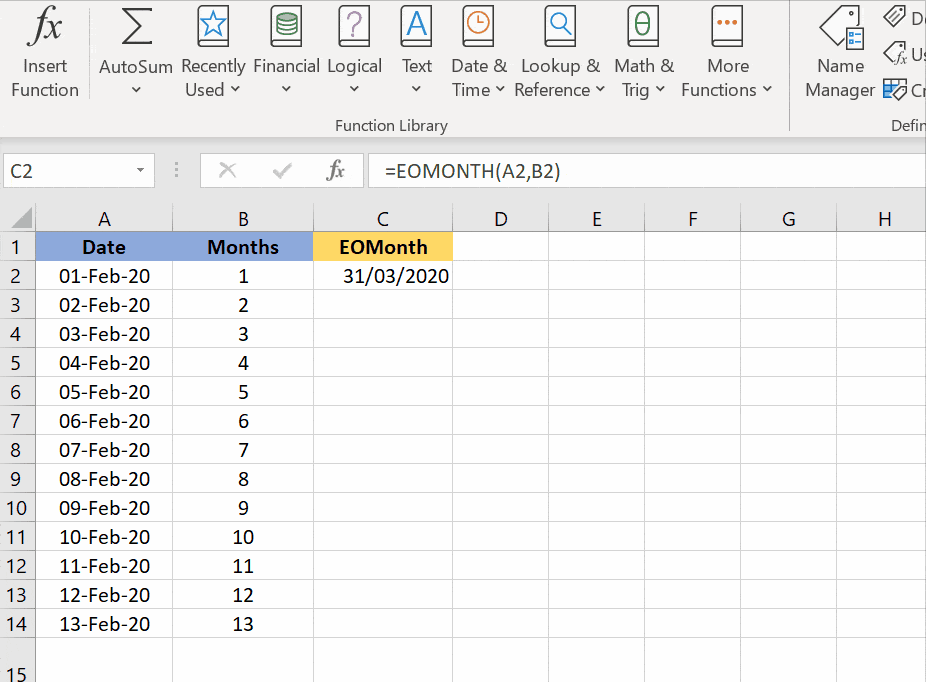This screenshot has width=926, height=682.
Task: Cancel the formula entry with X button
Action: click(x=228, y=171)
